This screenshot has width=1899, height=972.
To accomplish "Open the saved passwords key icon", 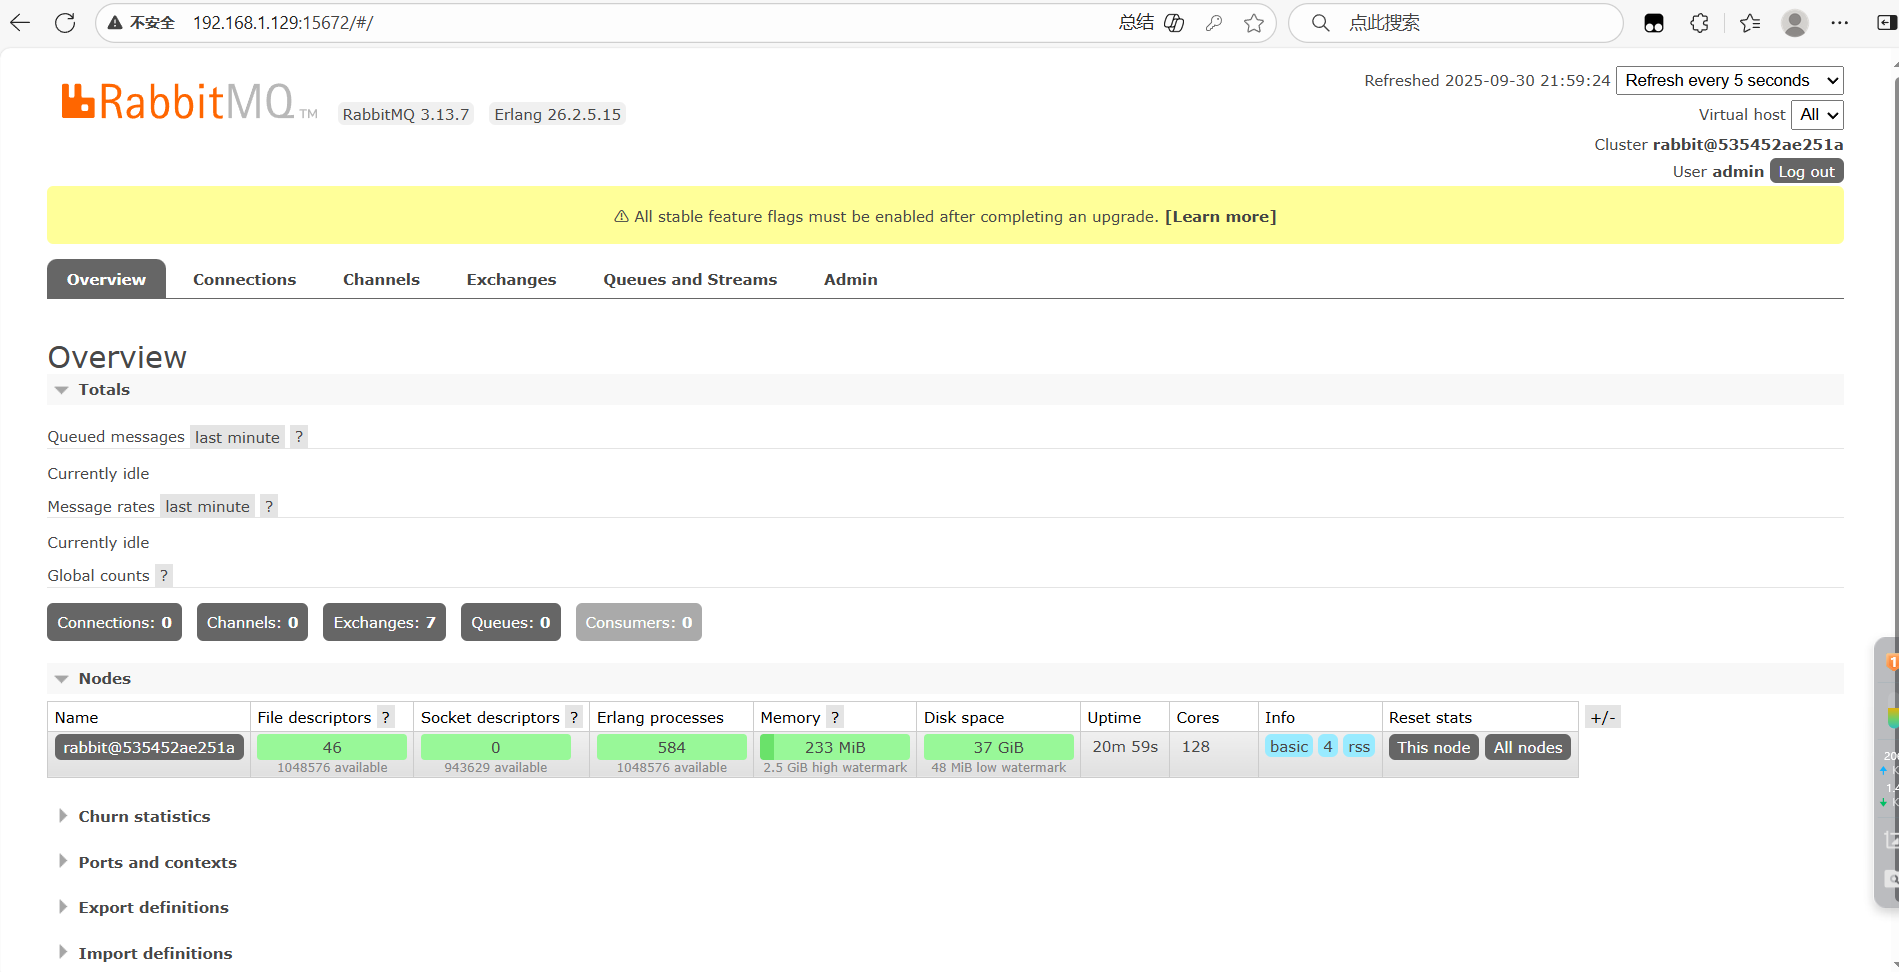I will 1214,23.
